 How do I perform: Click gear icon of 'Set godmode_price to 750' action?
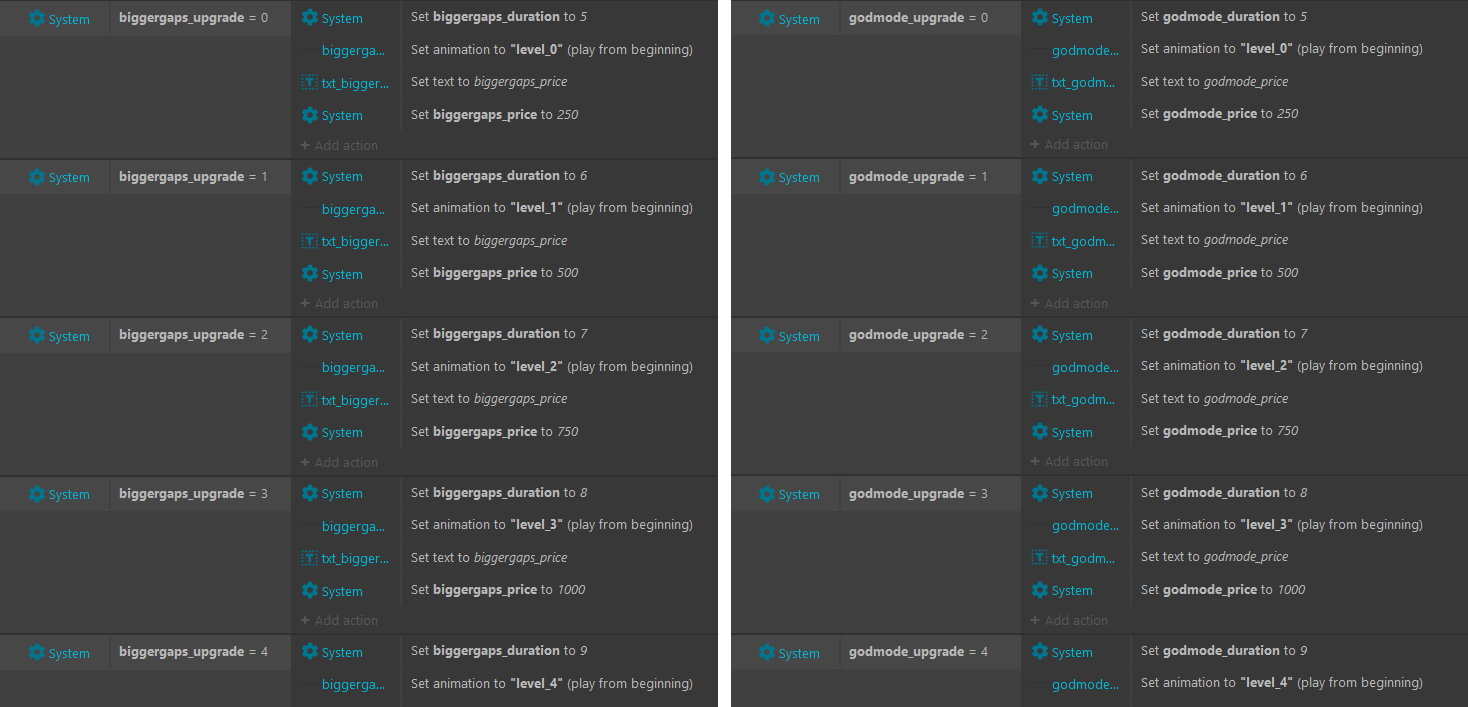(x=1040, y=432)
